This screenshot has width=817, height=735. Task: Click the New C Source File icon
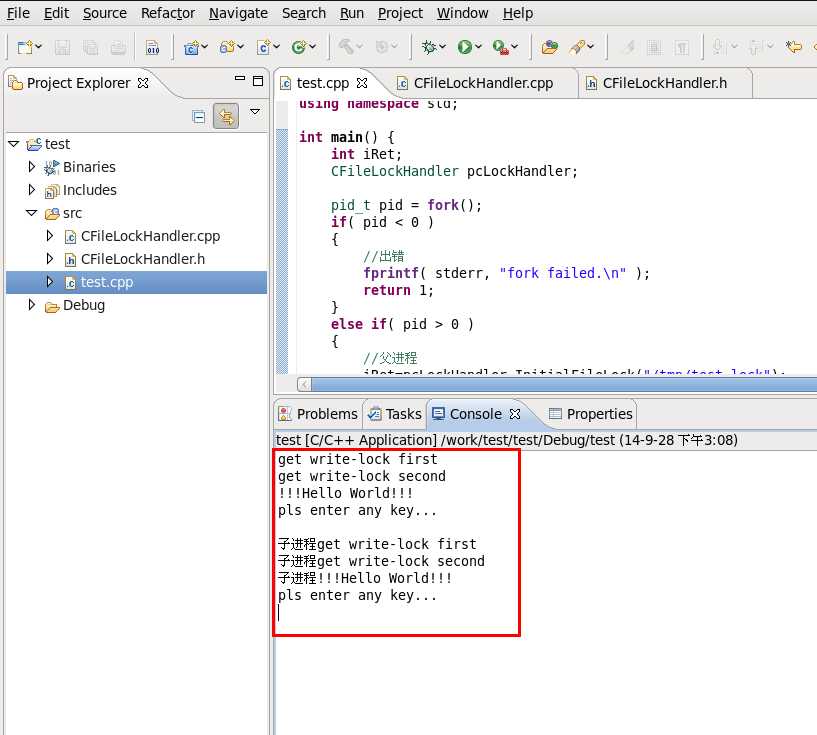(x=264, y=47)
